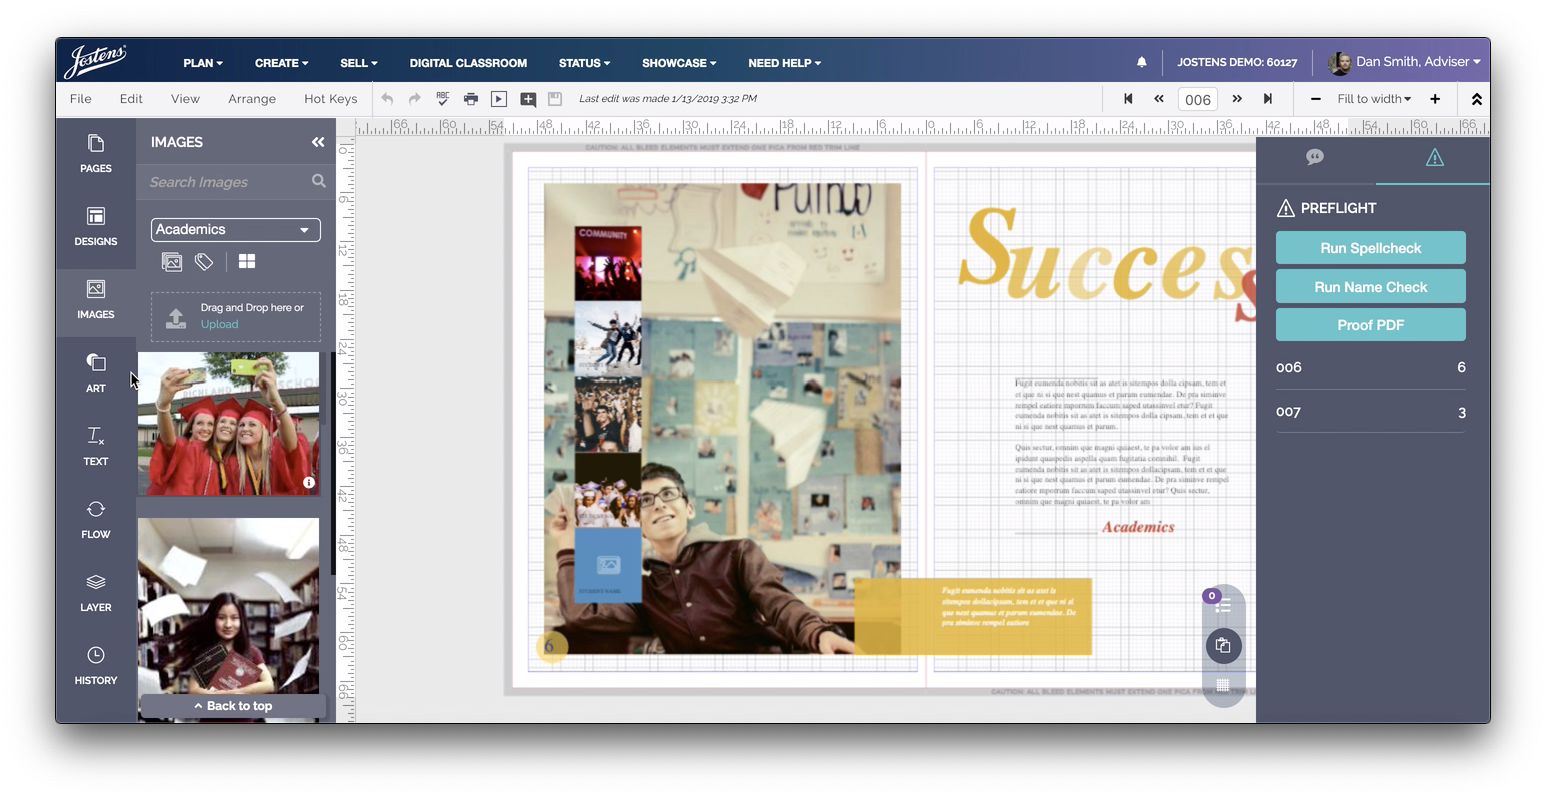Screen dimensions: 1546x797
Task: Open the View menu
Action: (185, 99)
